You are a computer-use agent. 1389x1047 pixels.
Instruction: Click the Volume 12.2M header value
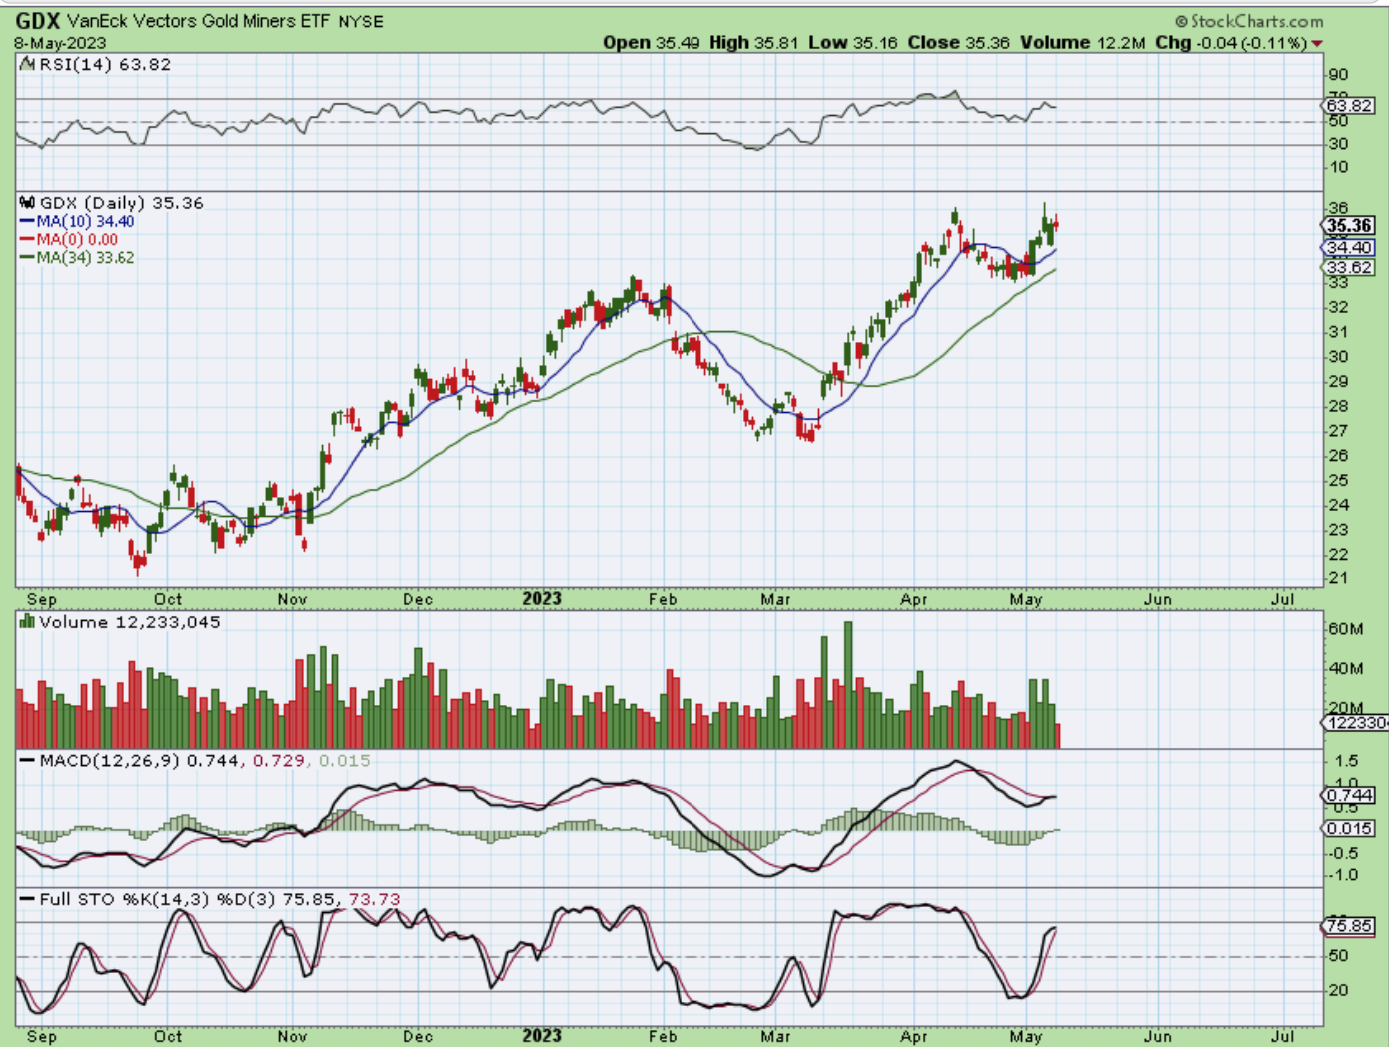pyautogui.click(x=1083, y=43)
